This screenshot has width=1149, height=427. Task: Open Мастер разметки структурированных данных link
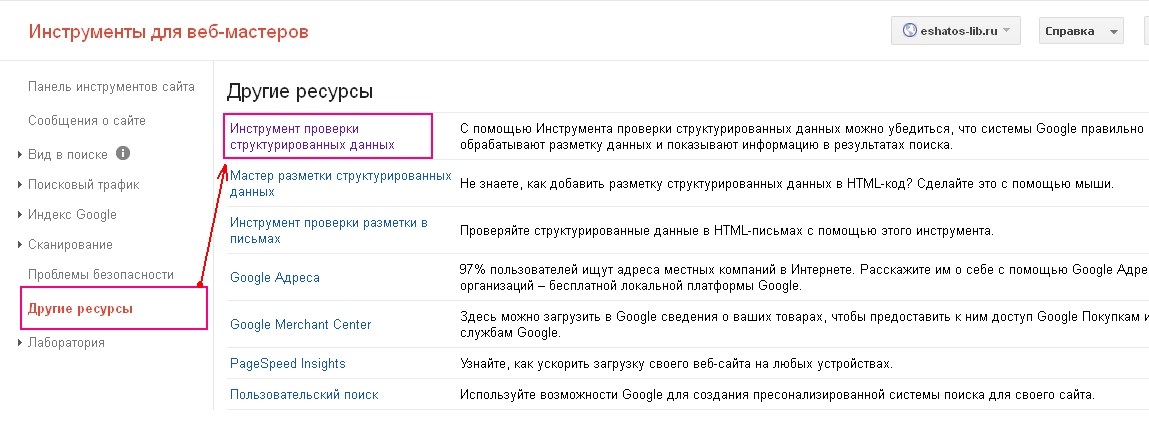tap(340, 183)
